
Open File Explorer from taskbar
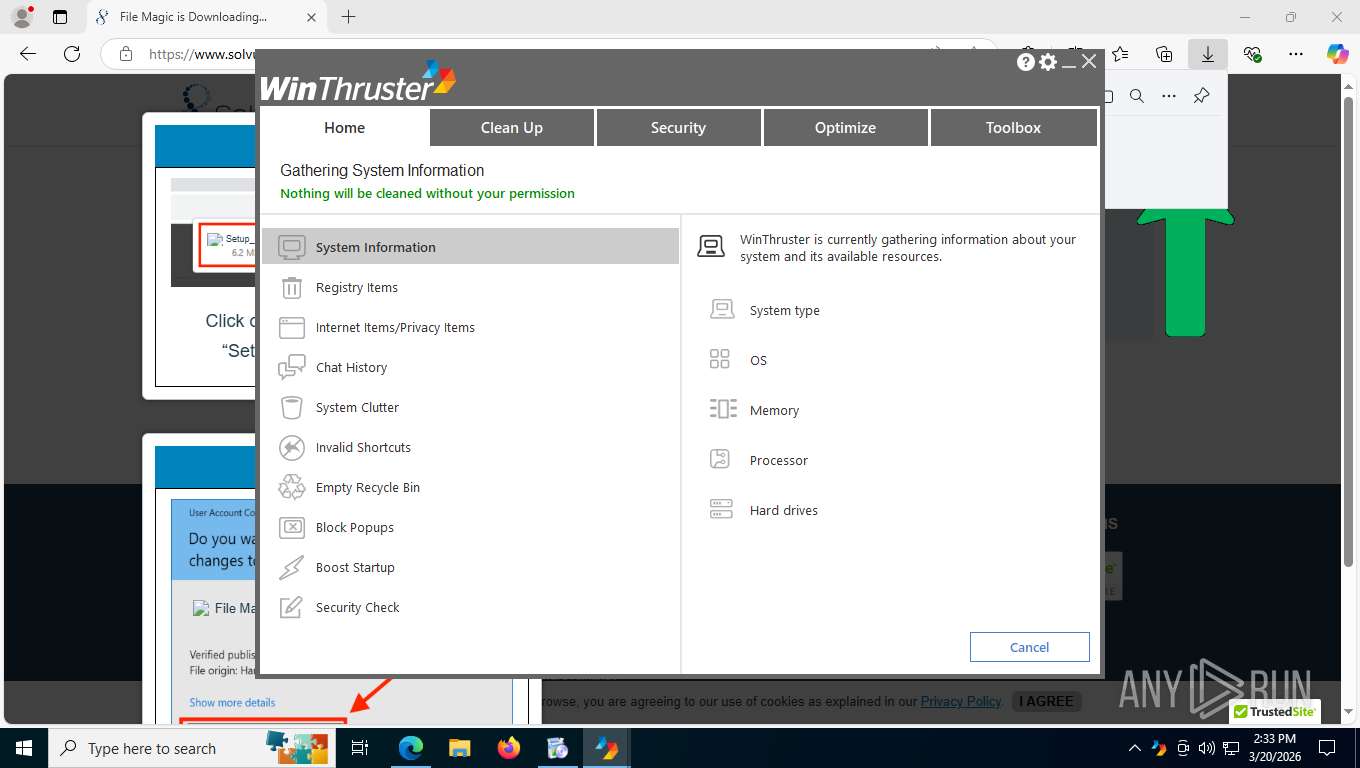point(459,748)
